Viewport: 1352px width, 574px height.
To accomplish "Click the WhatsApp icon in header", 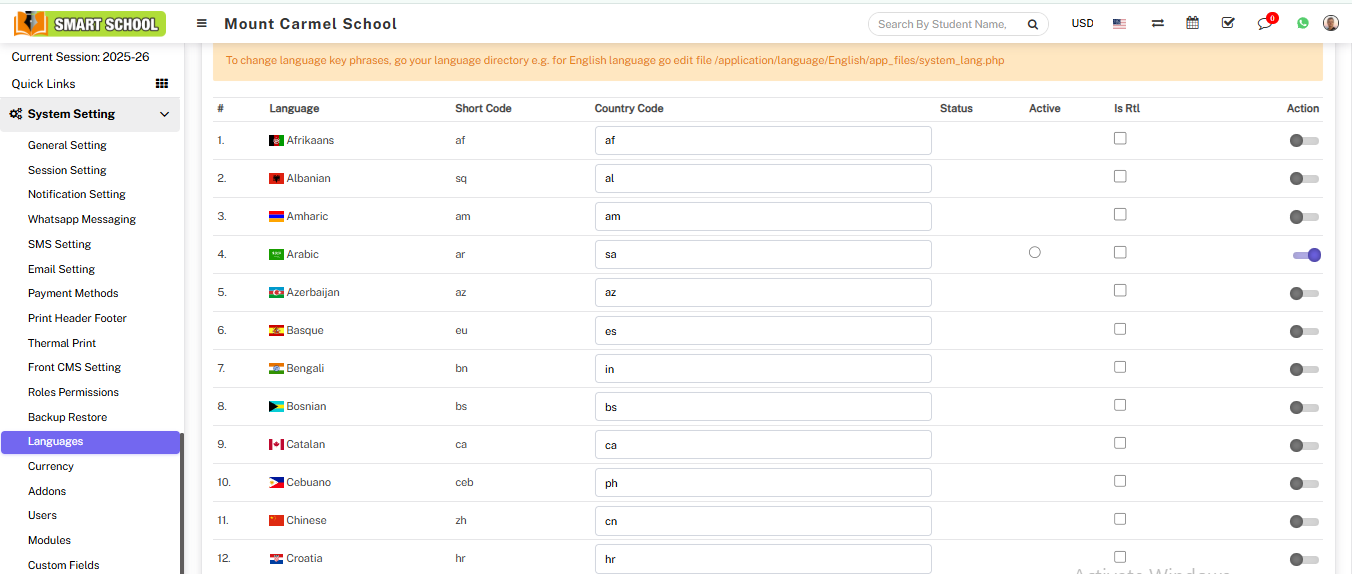I will click(x=1302, y=23).
